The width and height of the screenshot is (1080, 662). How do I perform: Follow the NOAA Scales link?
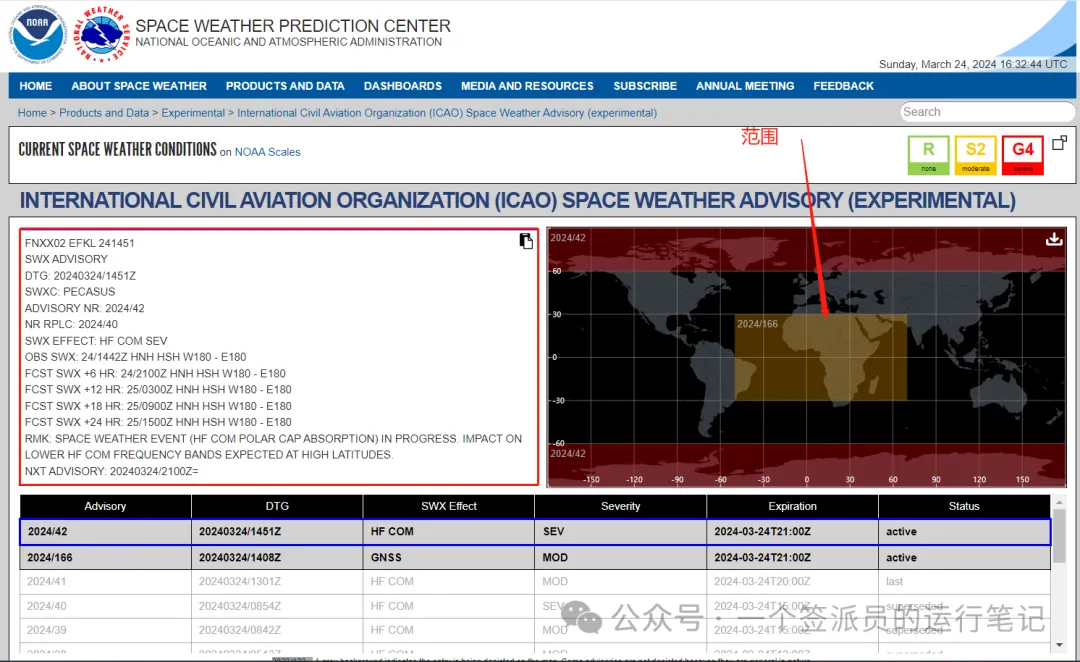(267, 152)
